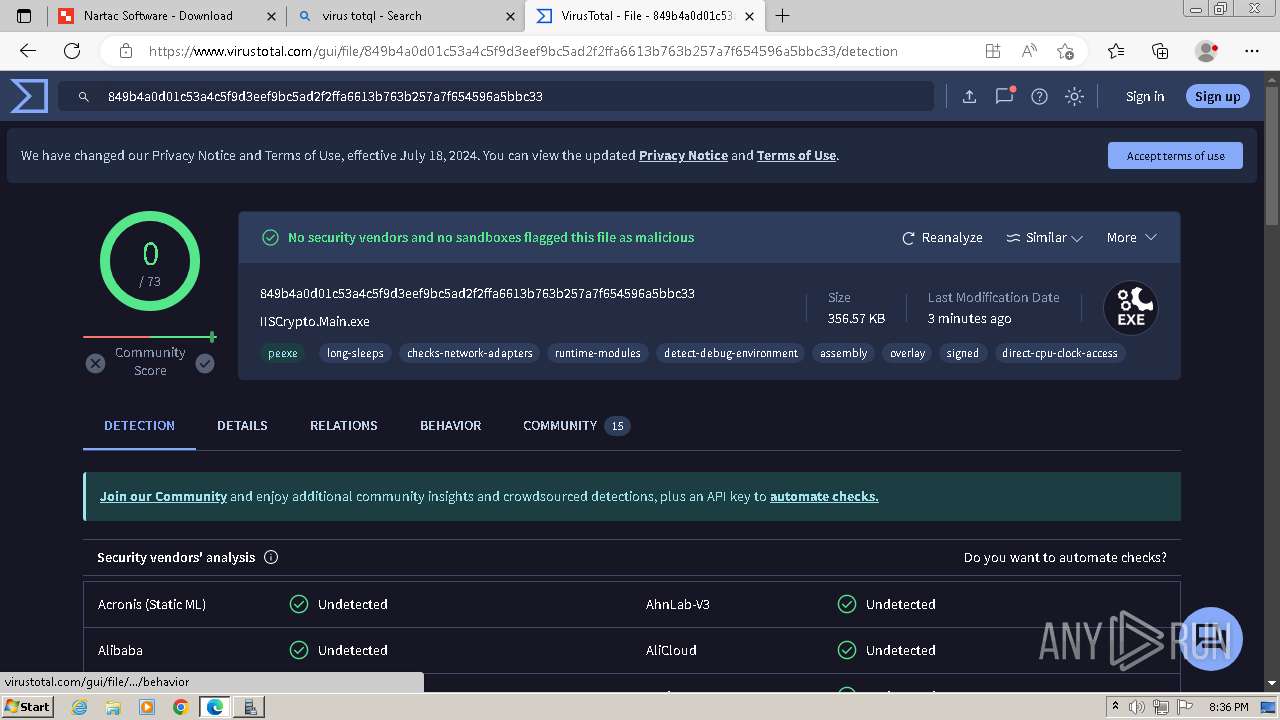Add page to favorites star icon

point(1065,51)
